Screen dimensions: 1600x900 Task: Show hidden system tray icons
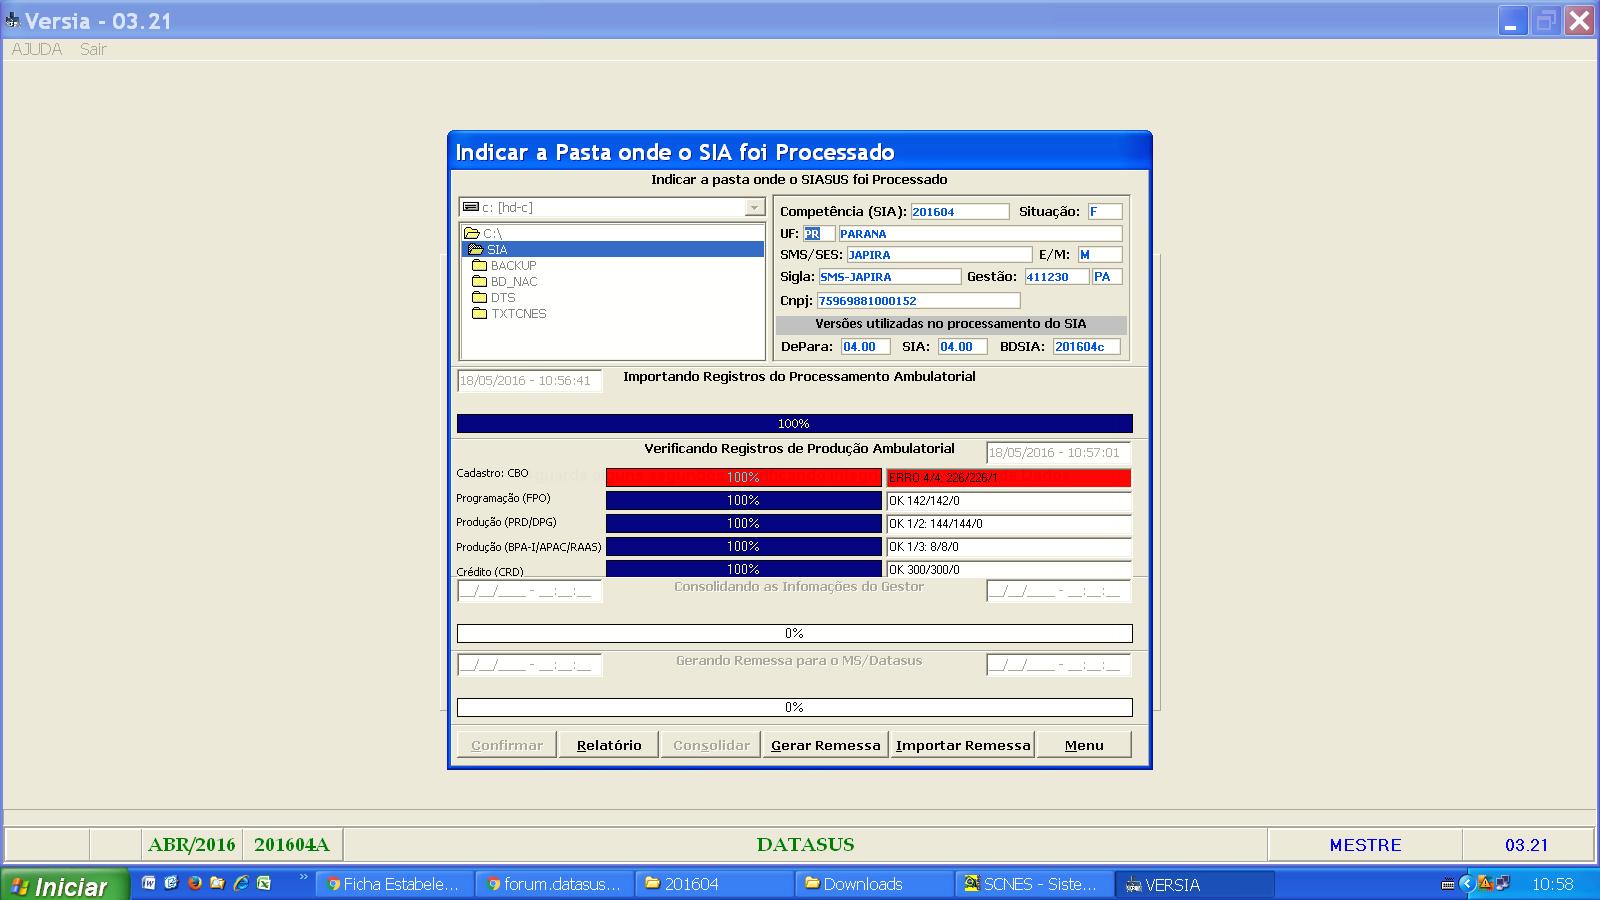pyautogui.click(x=1467, y=883)
